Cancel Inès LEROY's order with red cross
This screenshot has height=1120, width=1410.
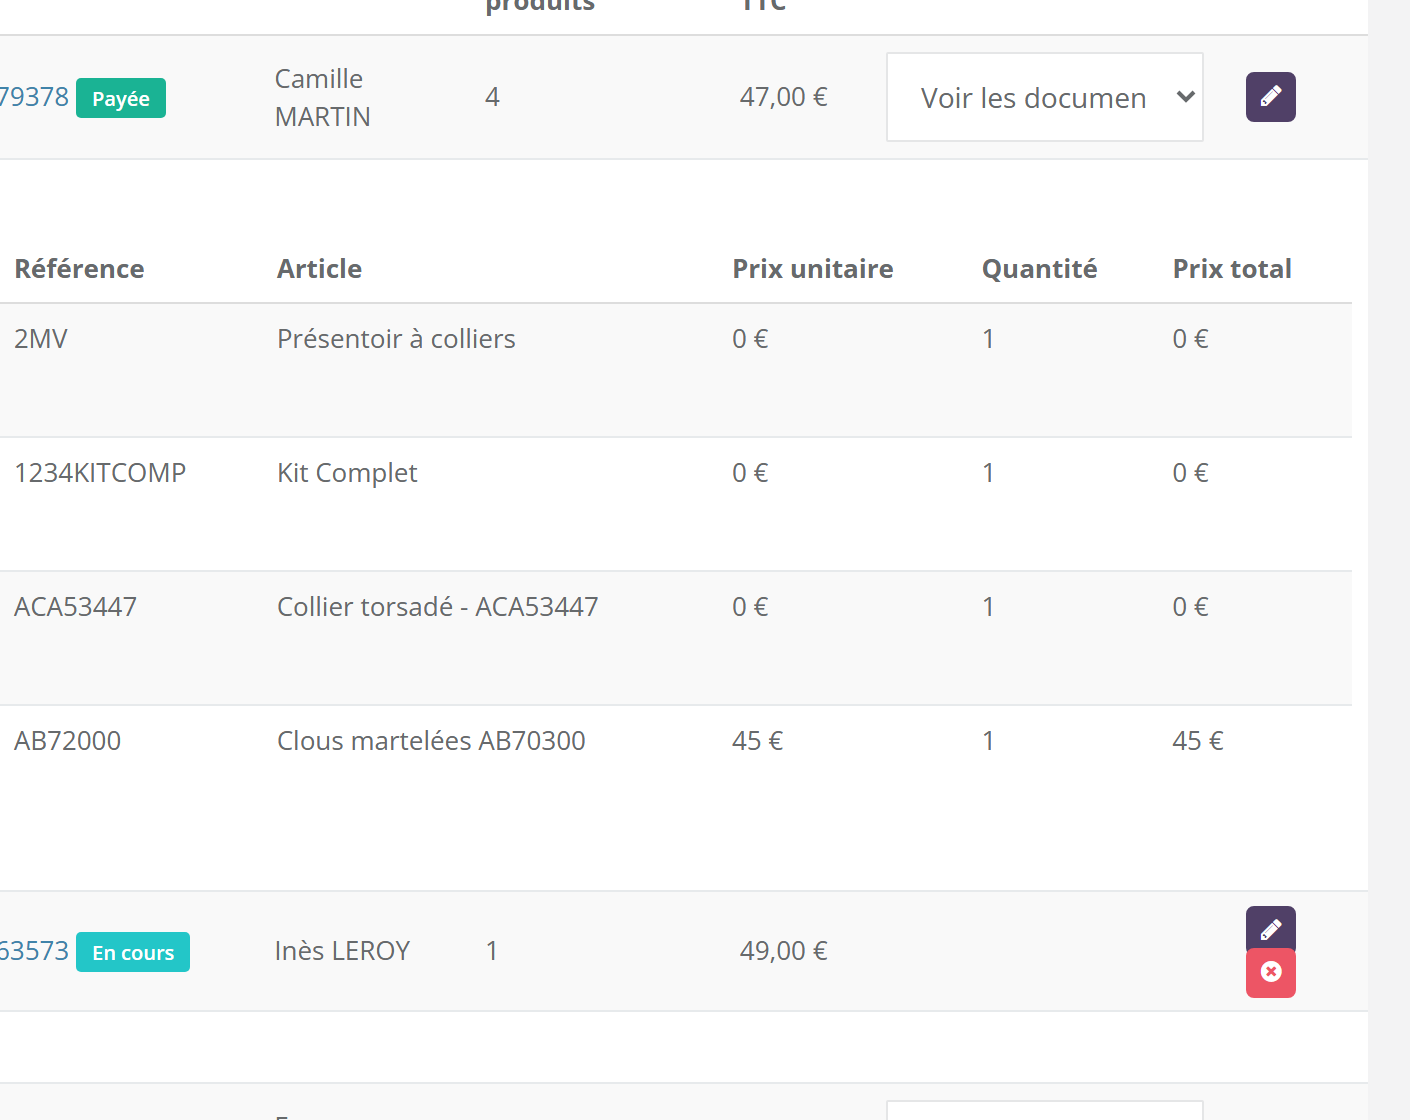click(x=1270, y=973)
